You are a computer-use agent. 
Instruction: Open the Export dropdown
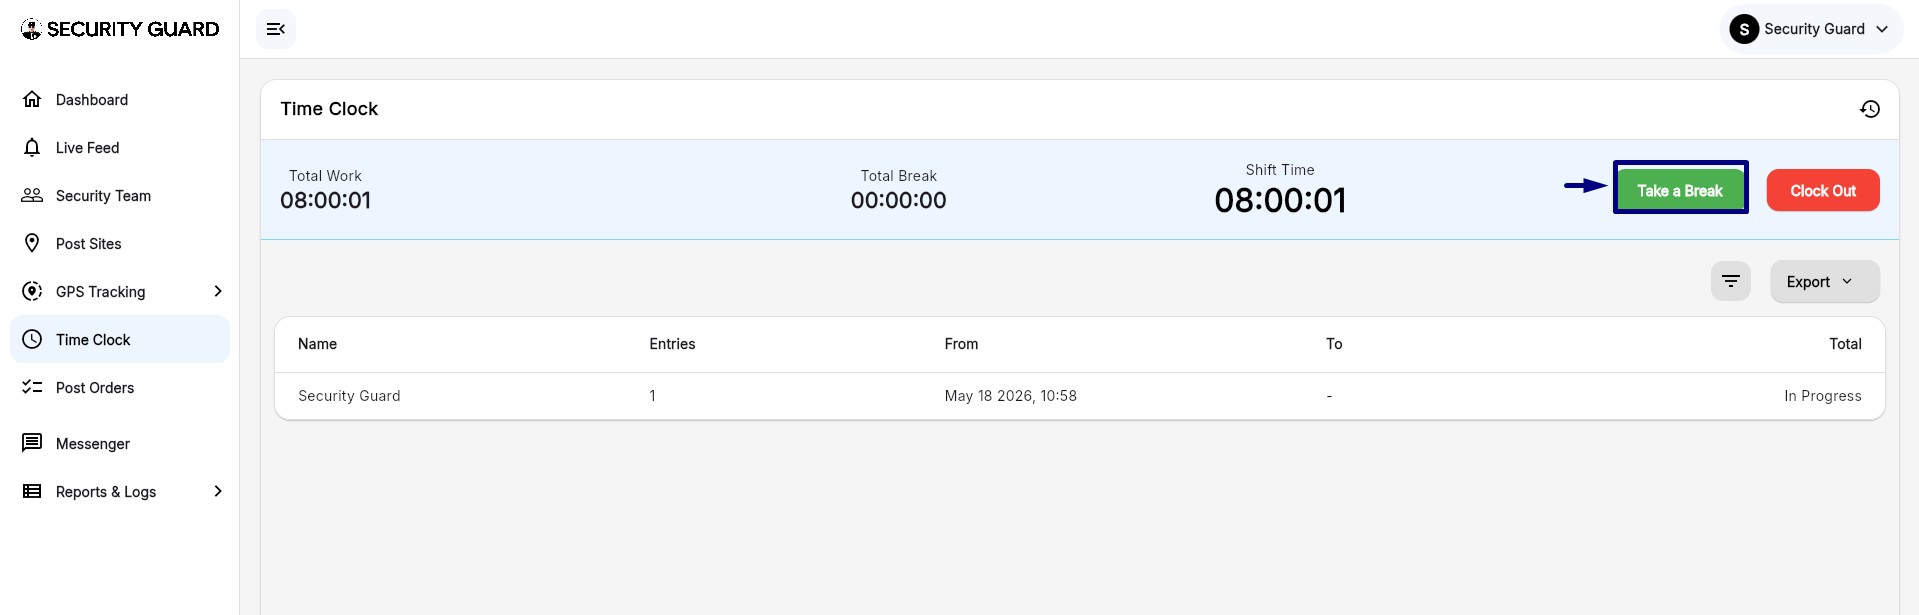(x=1825, y=281)
